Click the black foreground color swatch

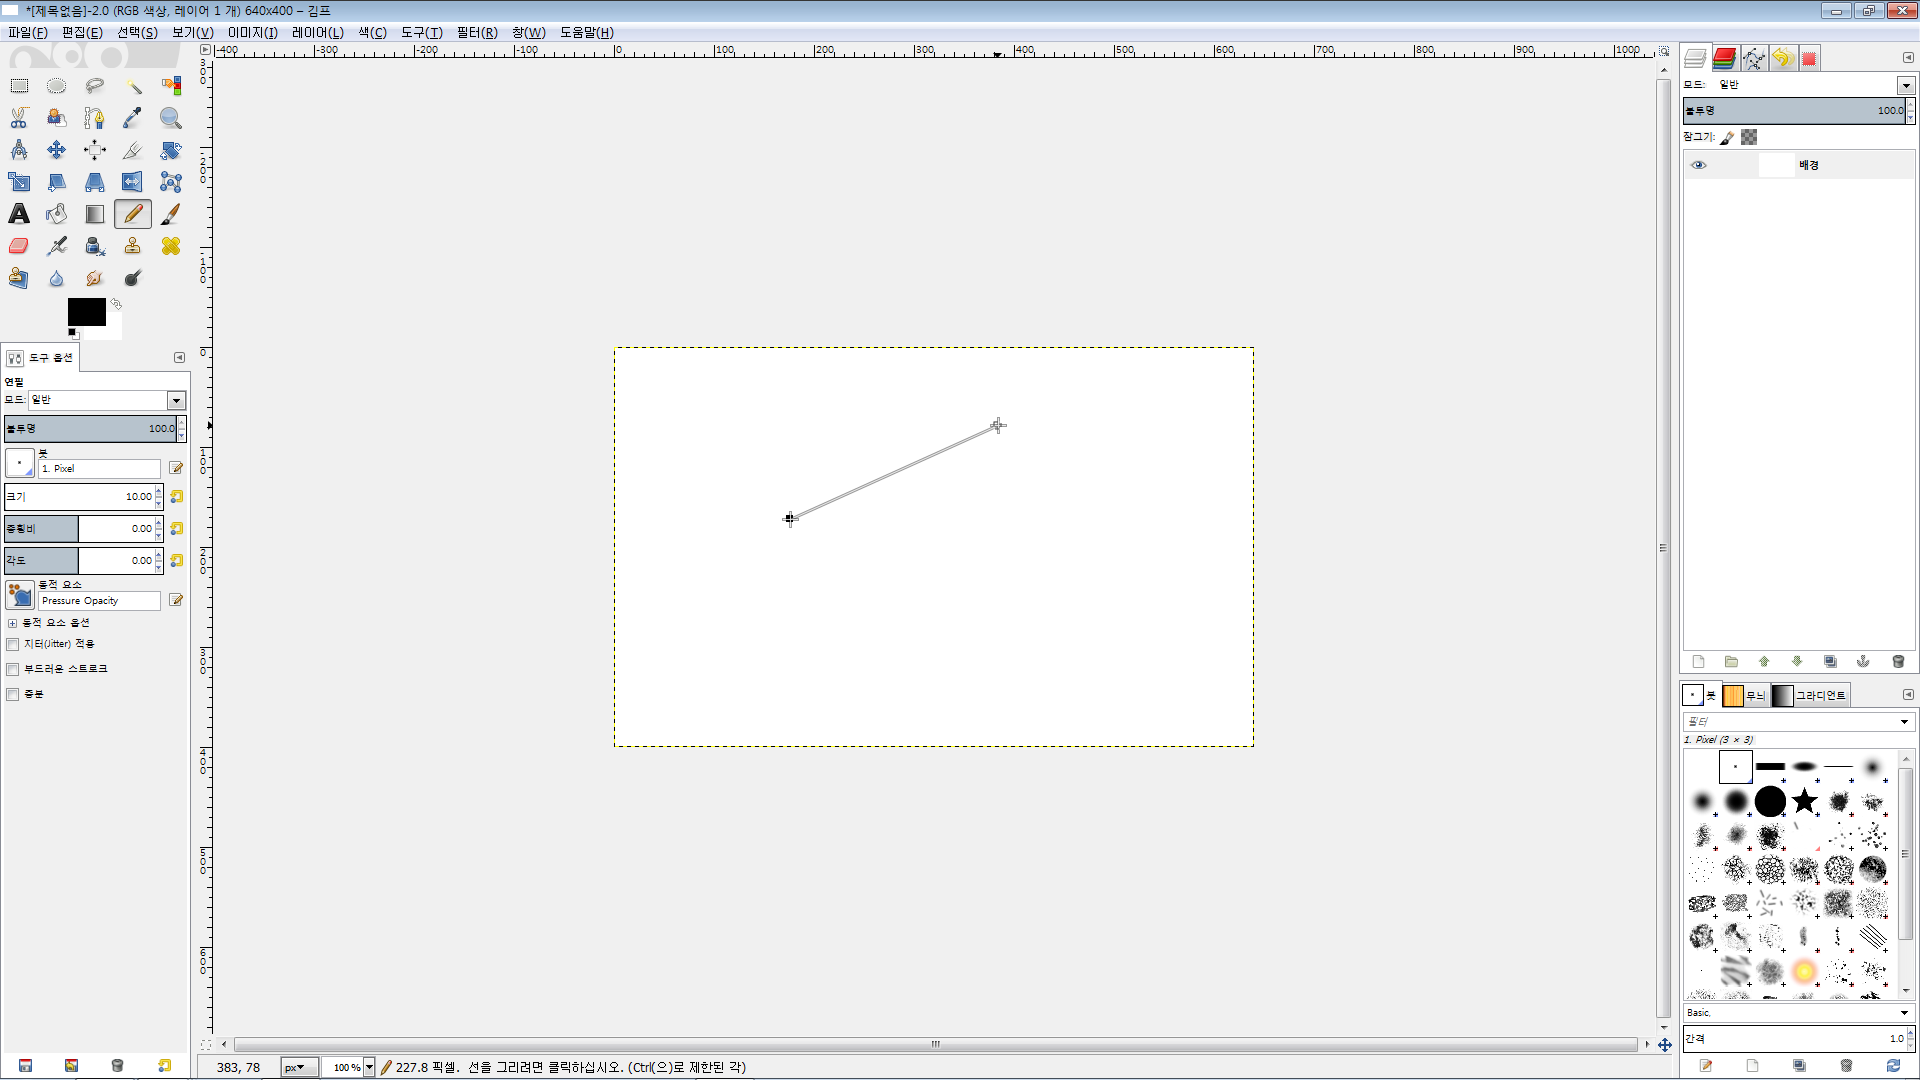(86, 311)
